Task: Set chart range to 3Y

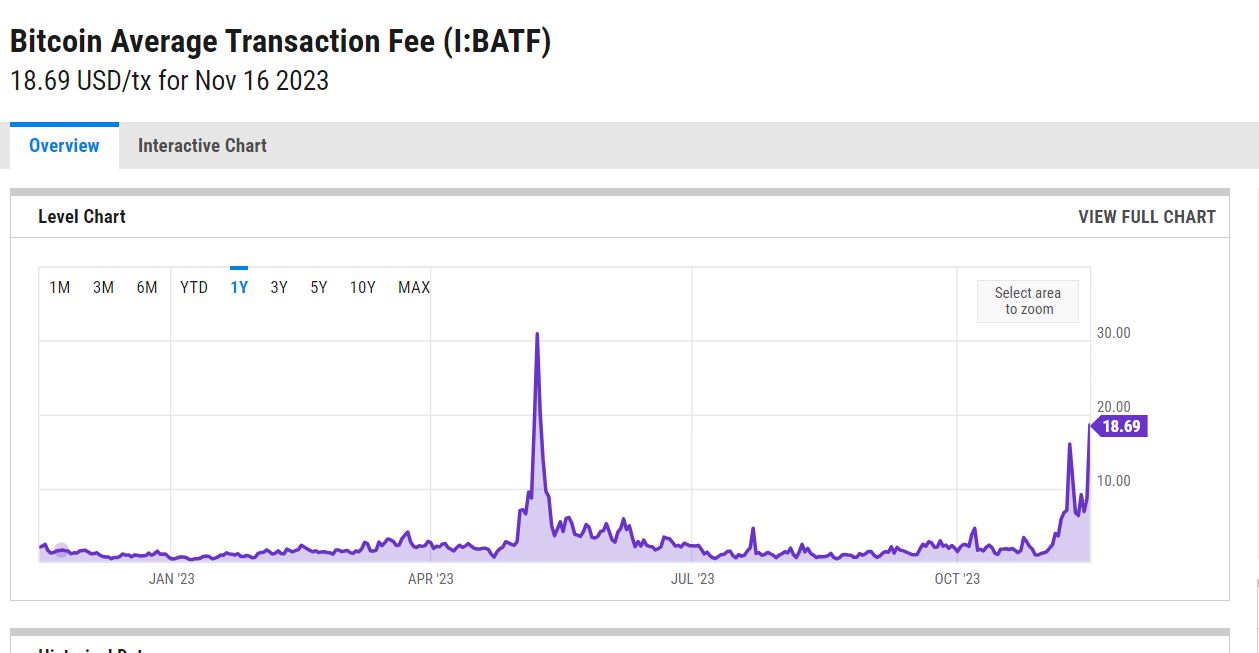Action: coord(279,288)
